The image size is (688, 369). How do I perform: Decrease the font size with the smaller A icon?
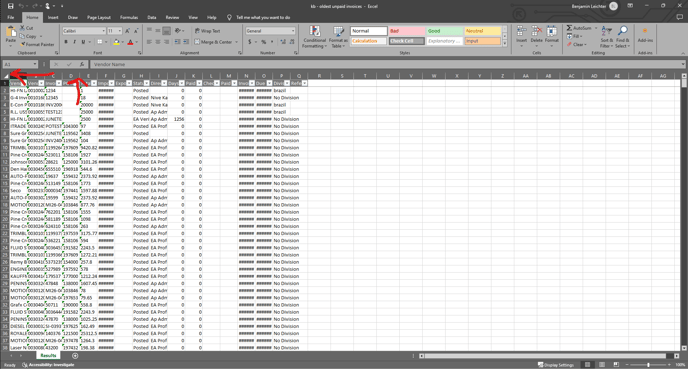pos(136,31)
